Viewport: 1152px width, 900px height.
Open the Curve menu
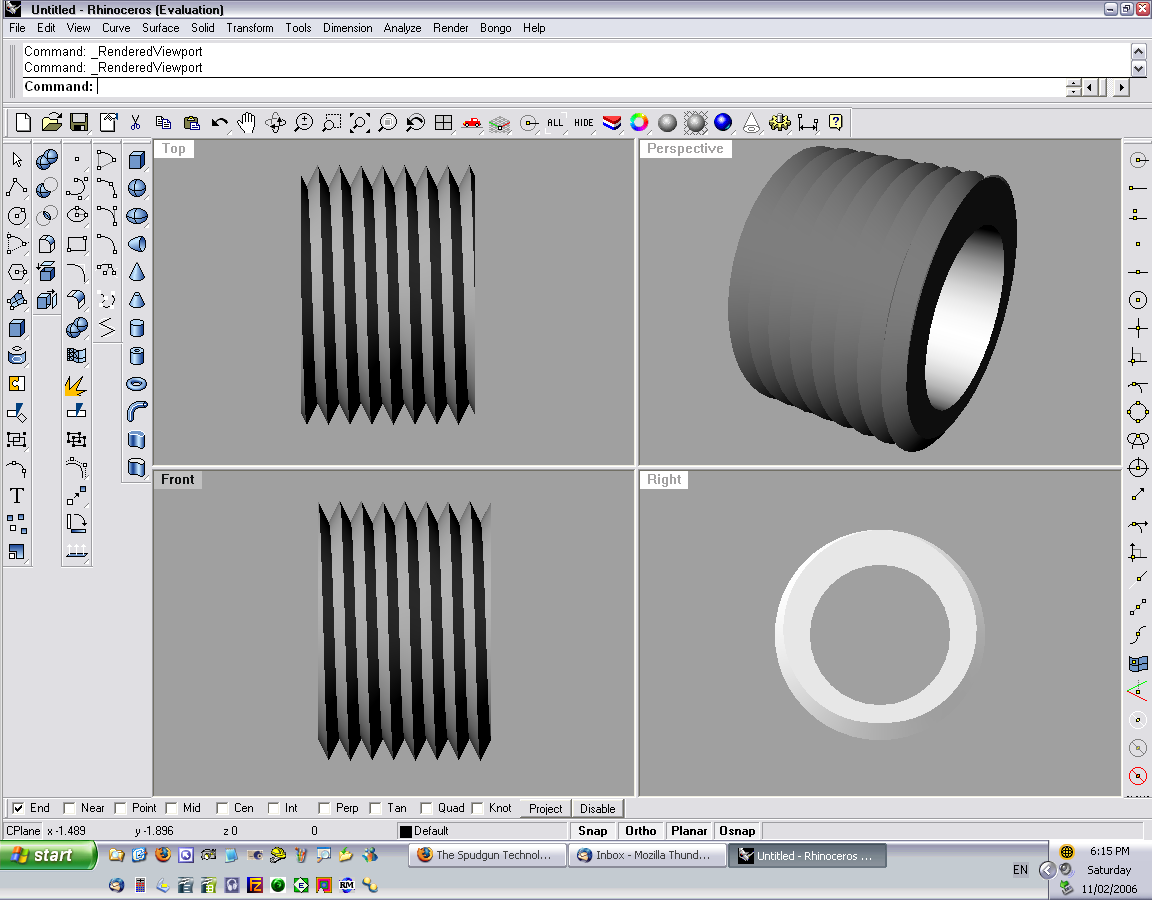[x=116, y=28]
